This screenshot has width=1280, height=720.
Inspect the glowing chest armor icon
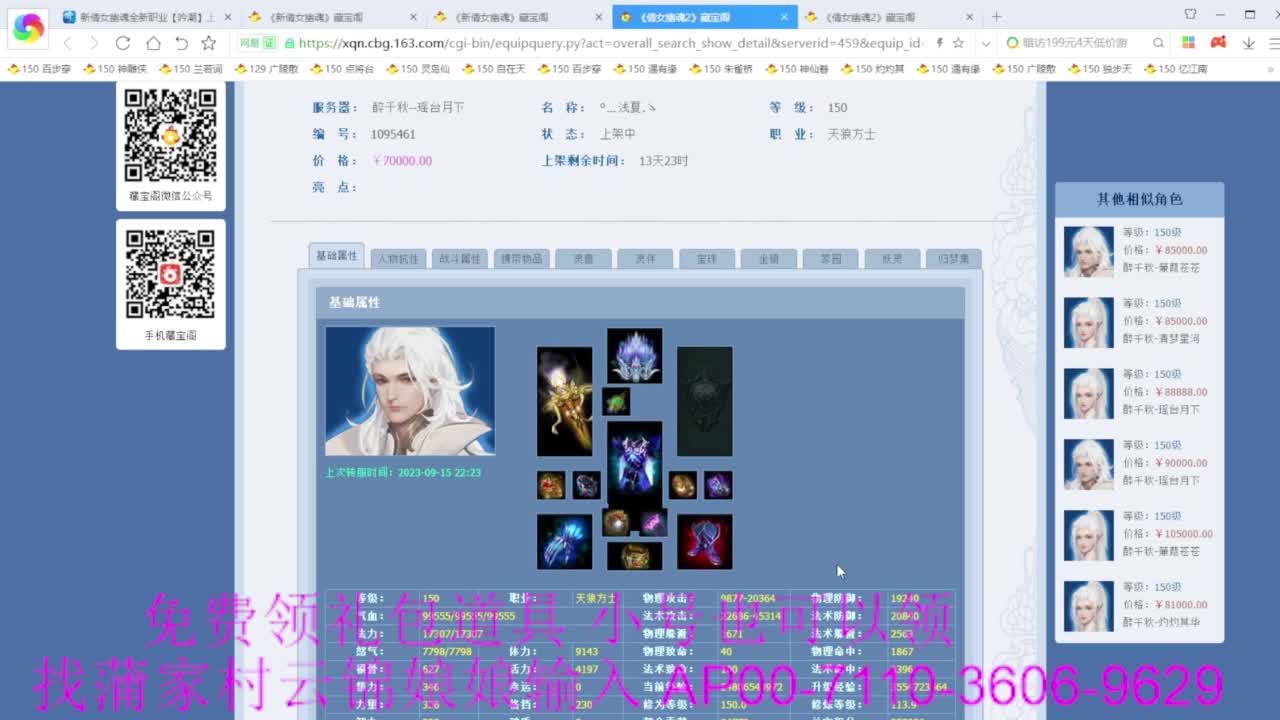[634, 465]
